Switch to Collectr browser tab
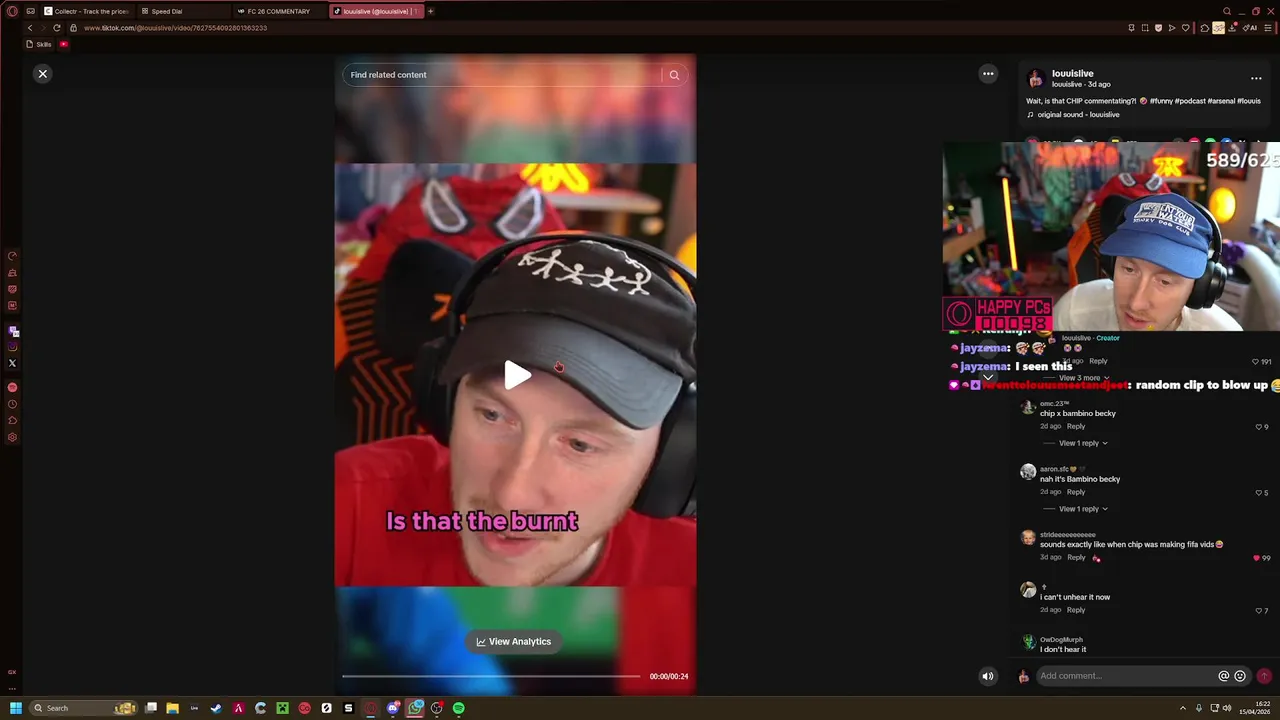The width and height of the screenshot is (1280, 720). 86,11
